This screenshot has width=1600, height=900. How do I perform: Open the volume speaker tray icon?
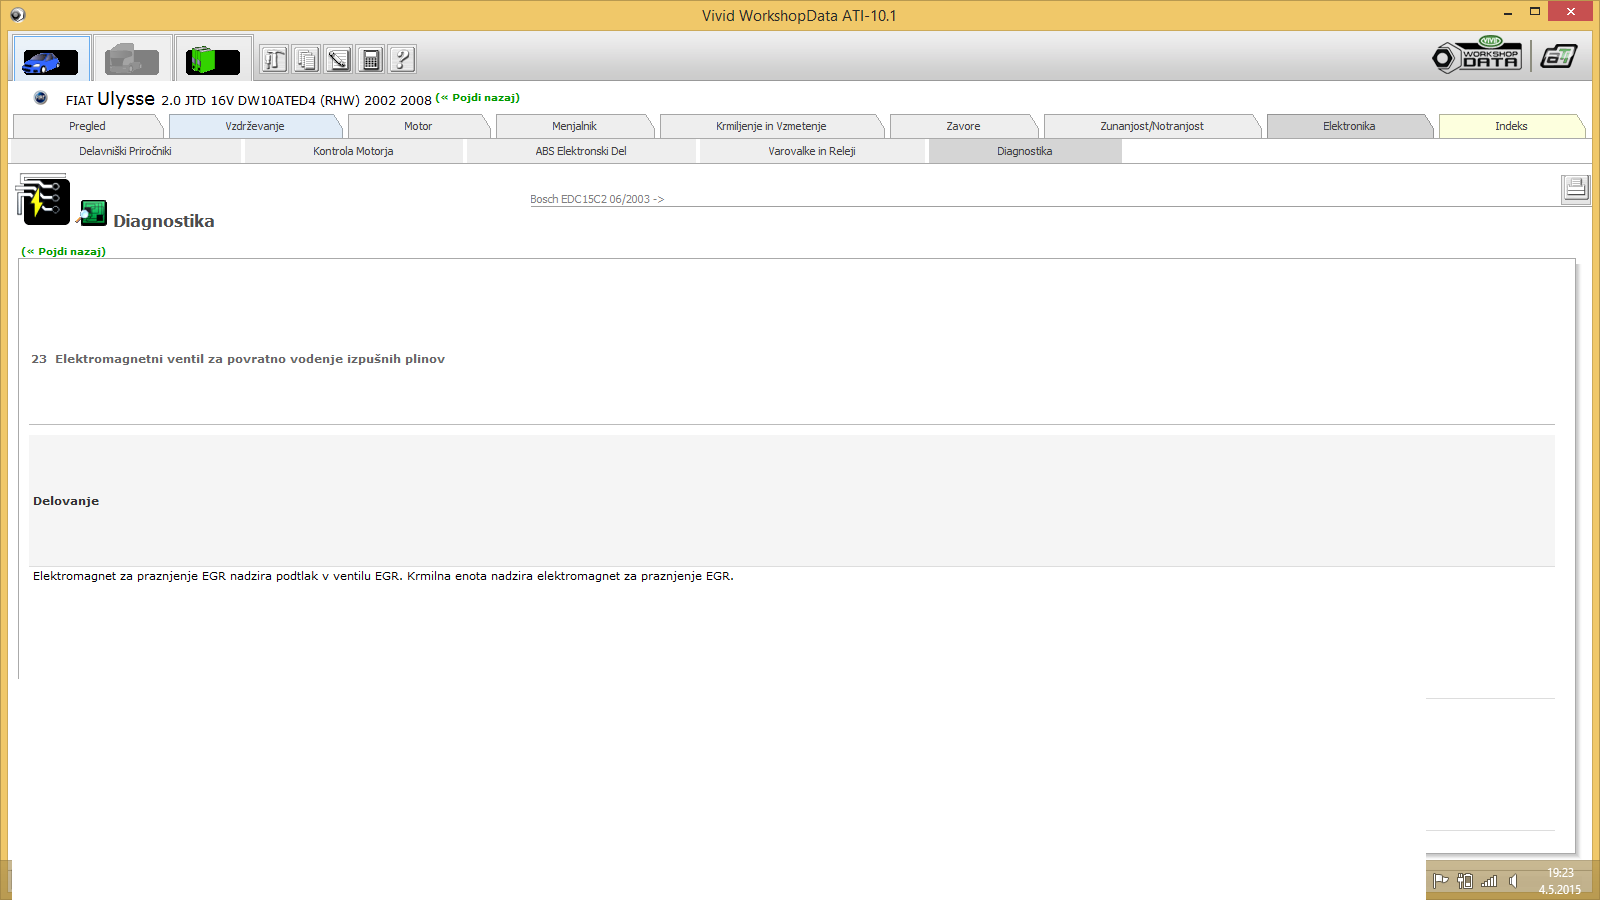tap(1513, 881)
